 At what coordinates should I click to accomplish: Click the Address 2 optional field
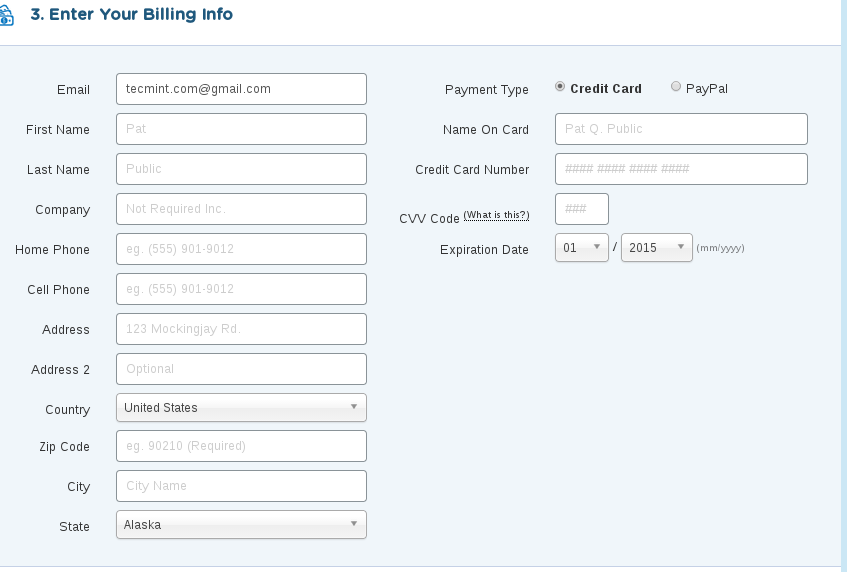tap(241, 369)
